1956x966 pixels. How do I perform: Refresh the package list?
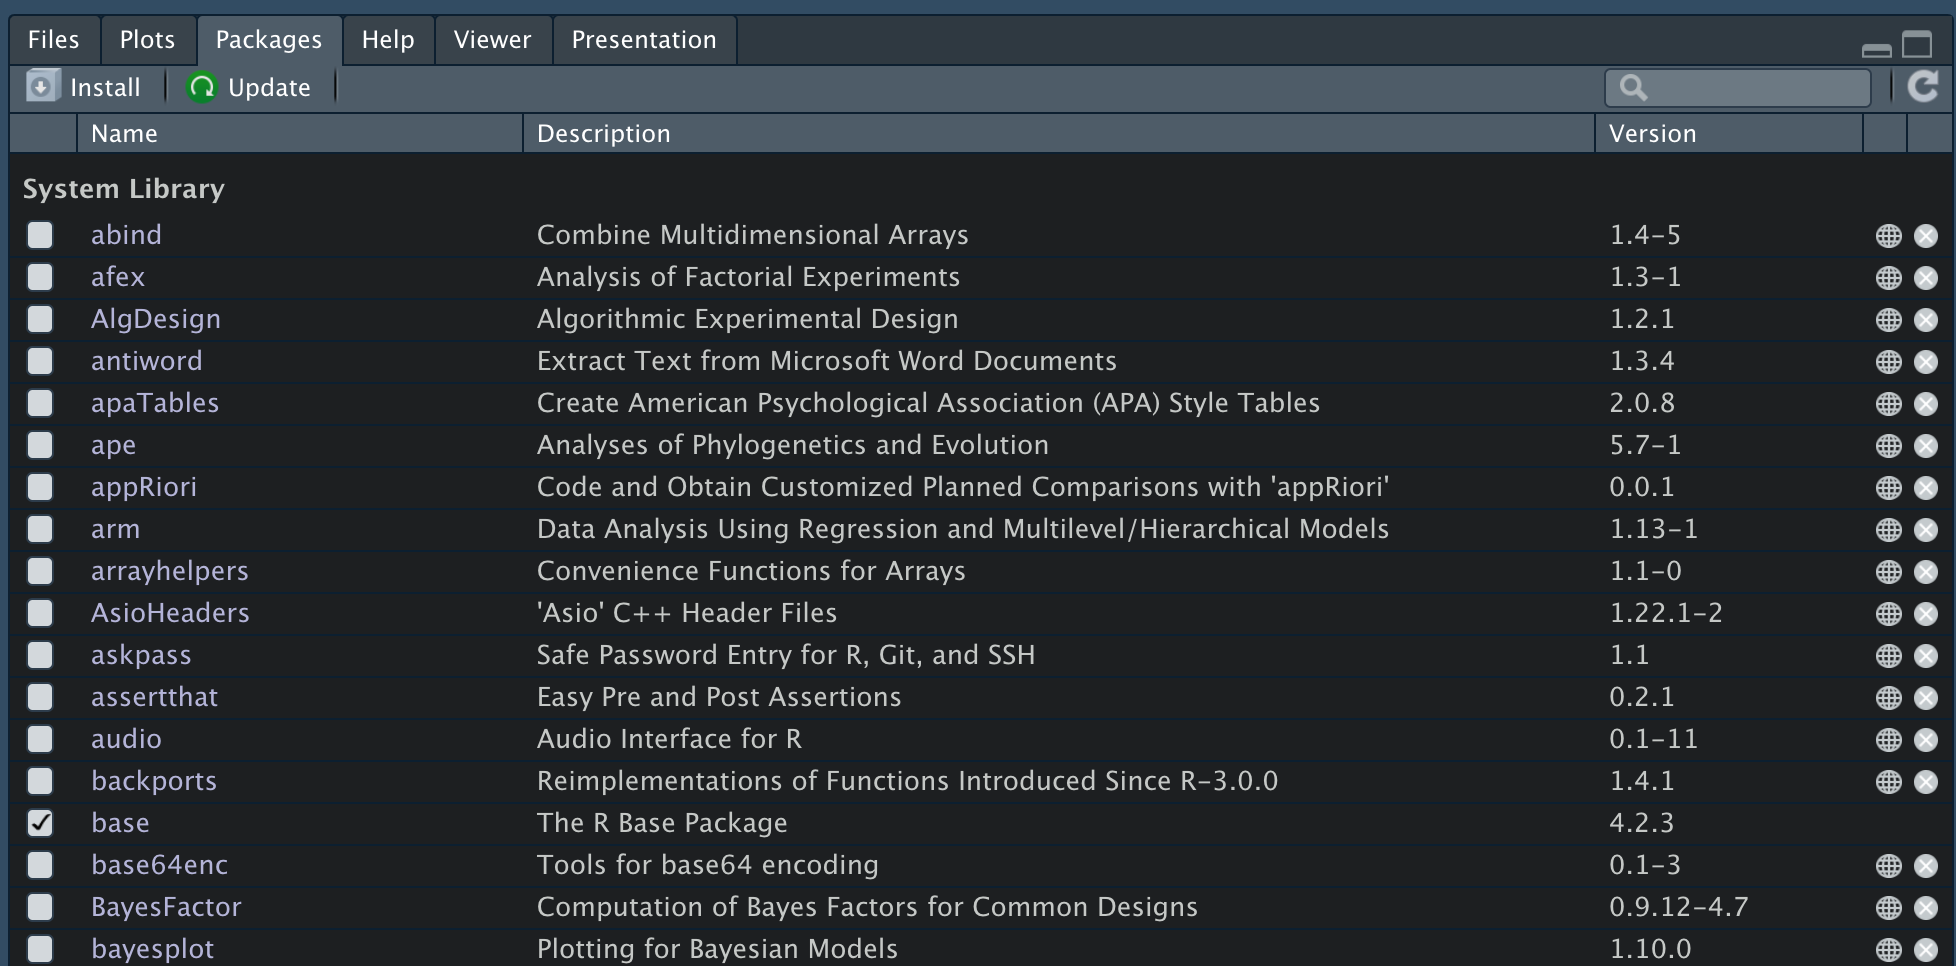(1922, 87)
